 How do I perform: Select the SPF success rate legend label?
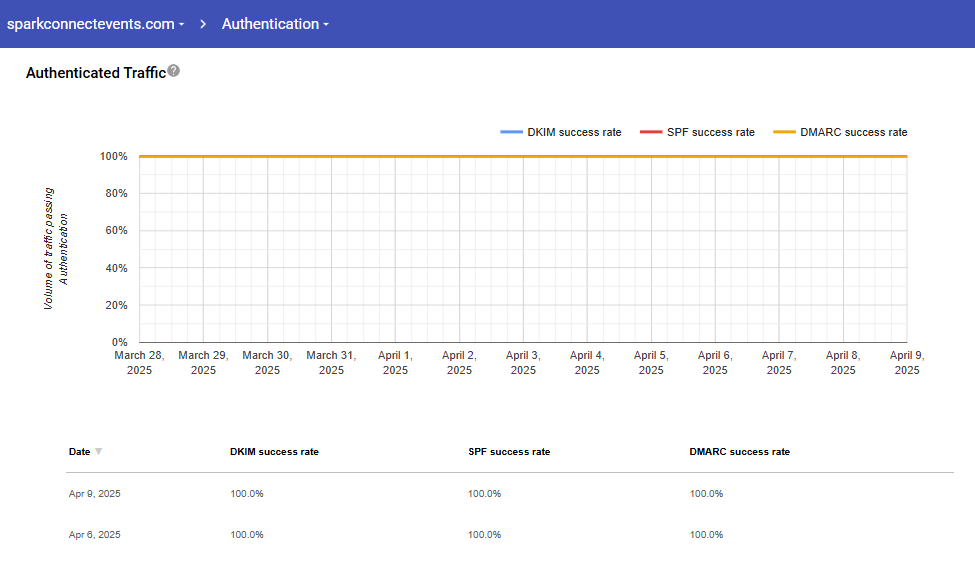711,132
